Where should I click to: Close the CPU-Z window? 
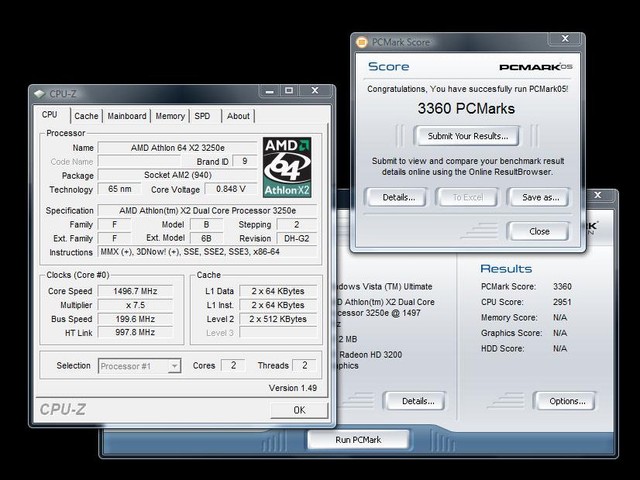pyautogui.click(x=315, y=91)
